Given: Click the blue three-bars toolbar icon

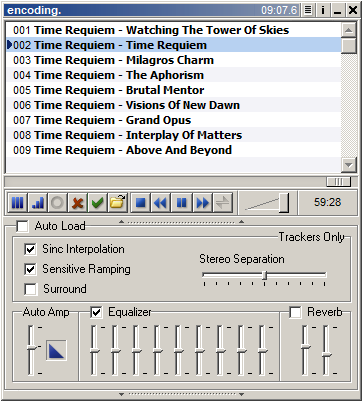Looking at the screenshot, I should (18, 203).
